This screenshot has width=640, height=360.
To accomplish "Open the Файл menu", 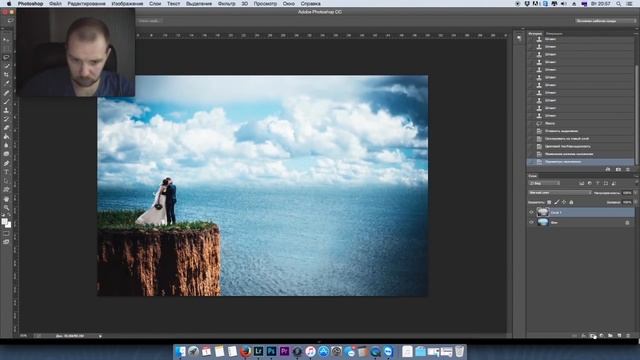I will 55,3.
